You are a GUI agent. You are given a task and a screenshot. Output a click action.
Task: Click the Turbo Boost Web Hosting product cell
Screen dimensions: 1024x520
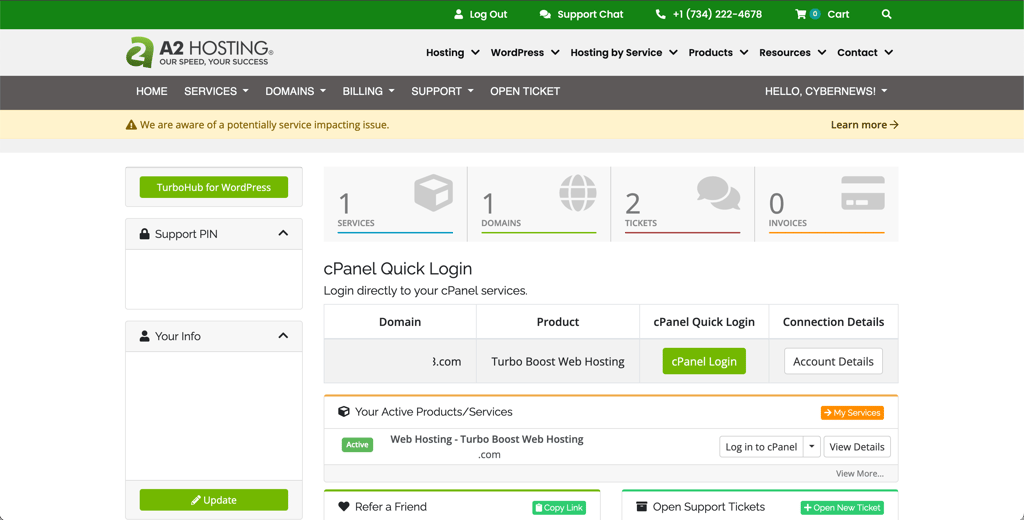coord(558,361)
